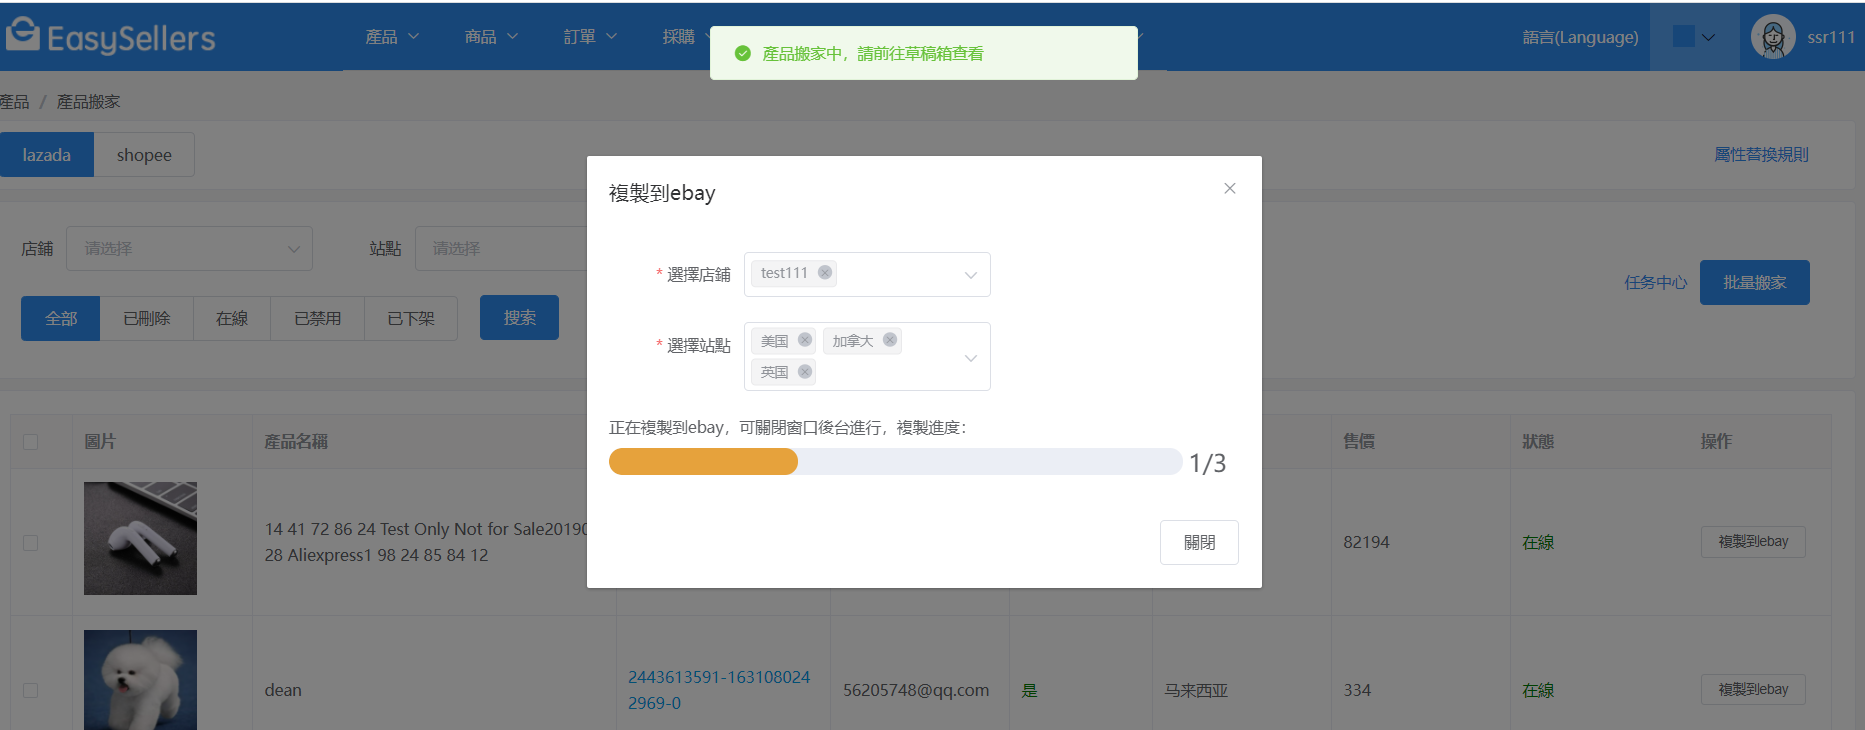
Task: Click 複製到ebay for the 82194 row
Action: point(1753,542)
